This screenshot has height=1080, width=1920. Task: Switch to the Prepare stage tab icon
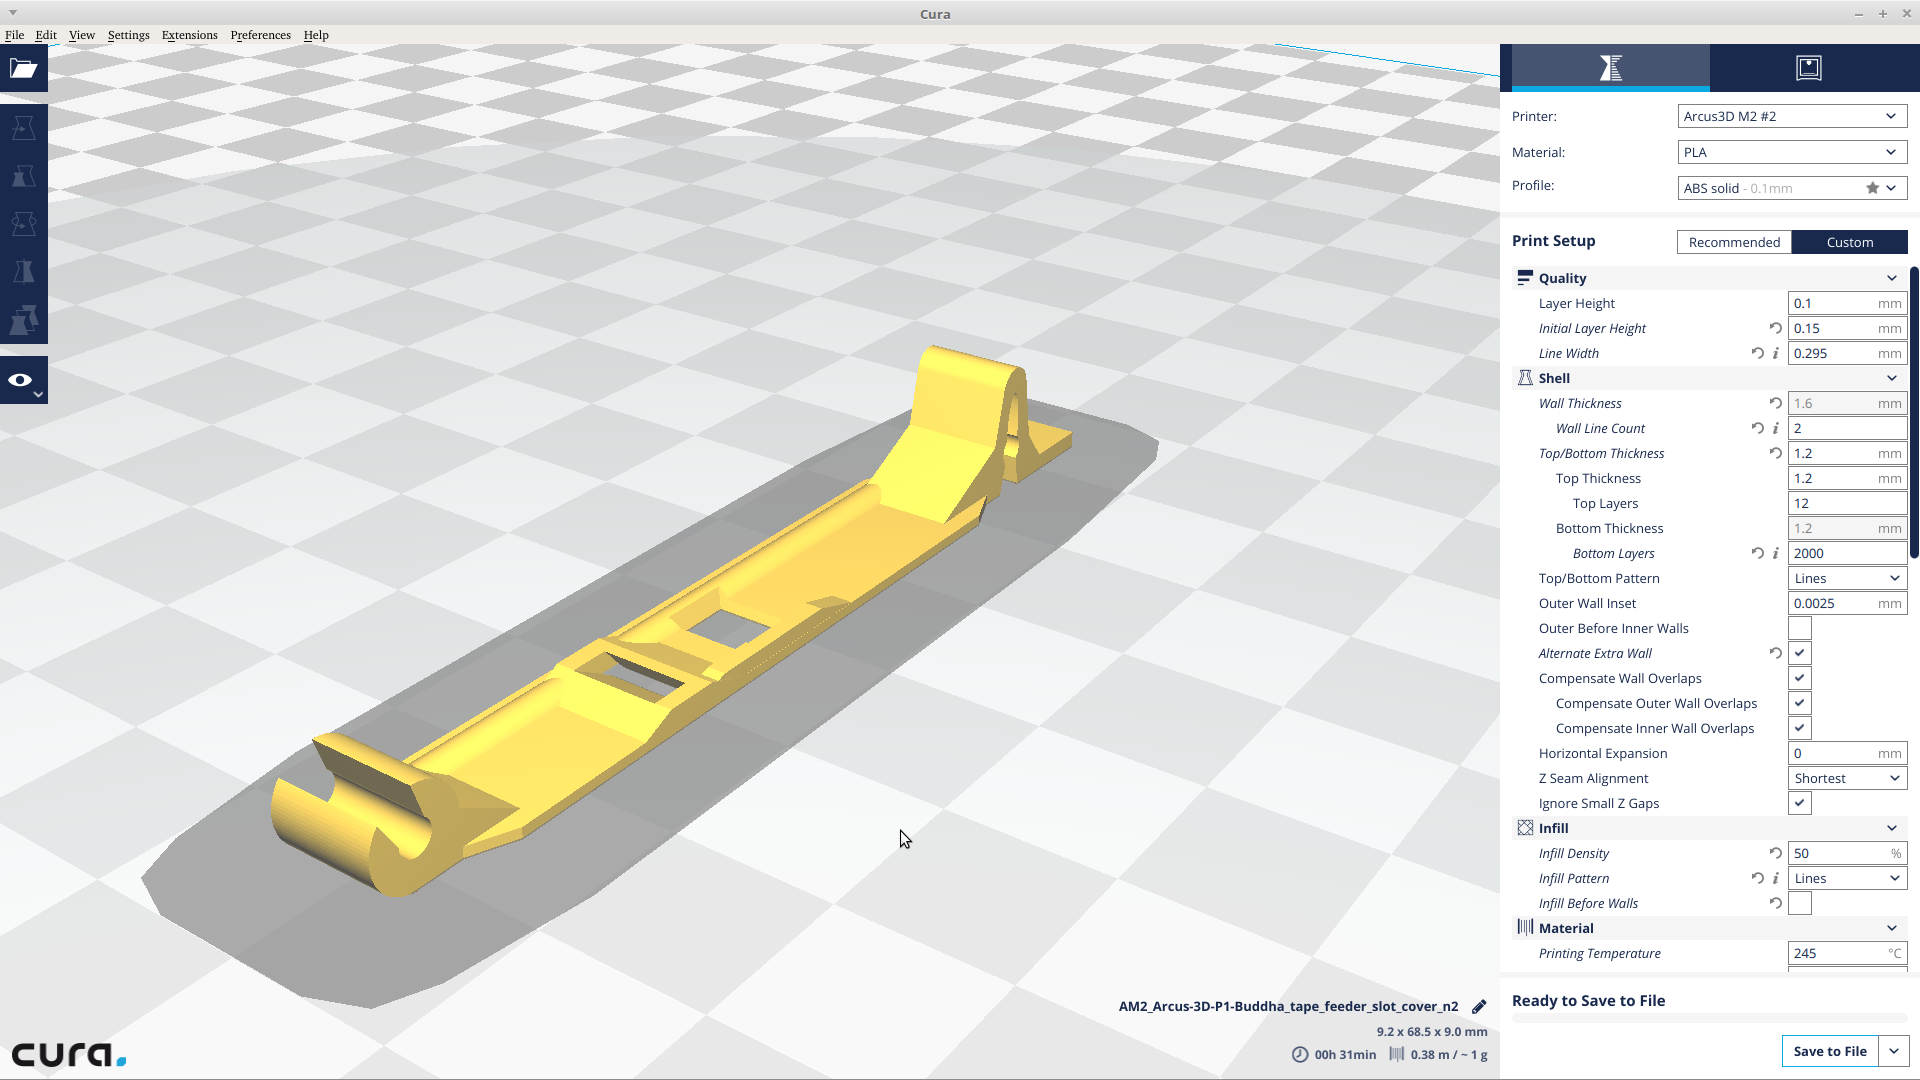click(x=1610, y=68)
